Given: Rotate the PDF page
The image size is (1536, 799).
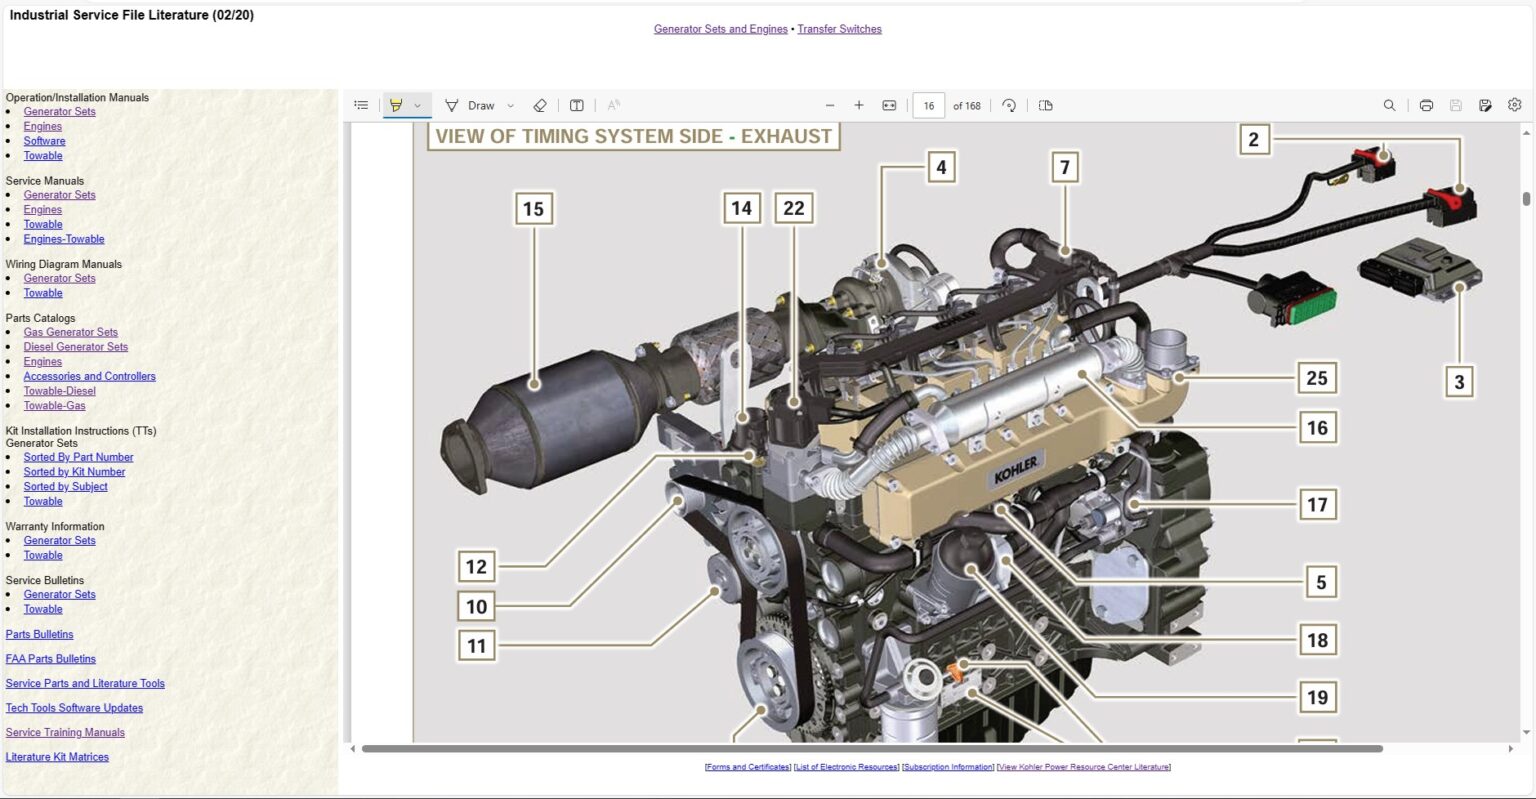Looking at the screenshot, I should [x=1009, y=105].
